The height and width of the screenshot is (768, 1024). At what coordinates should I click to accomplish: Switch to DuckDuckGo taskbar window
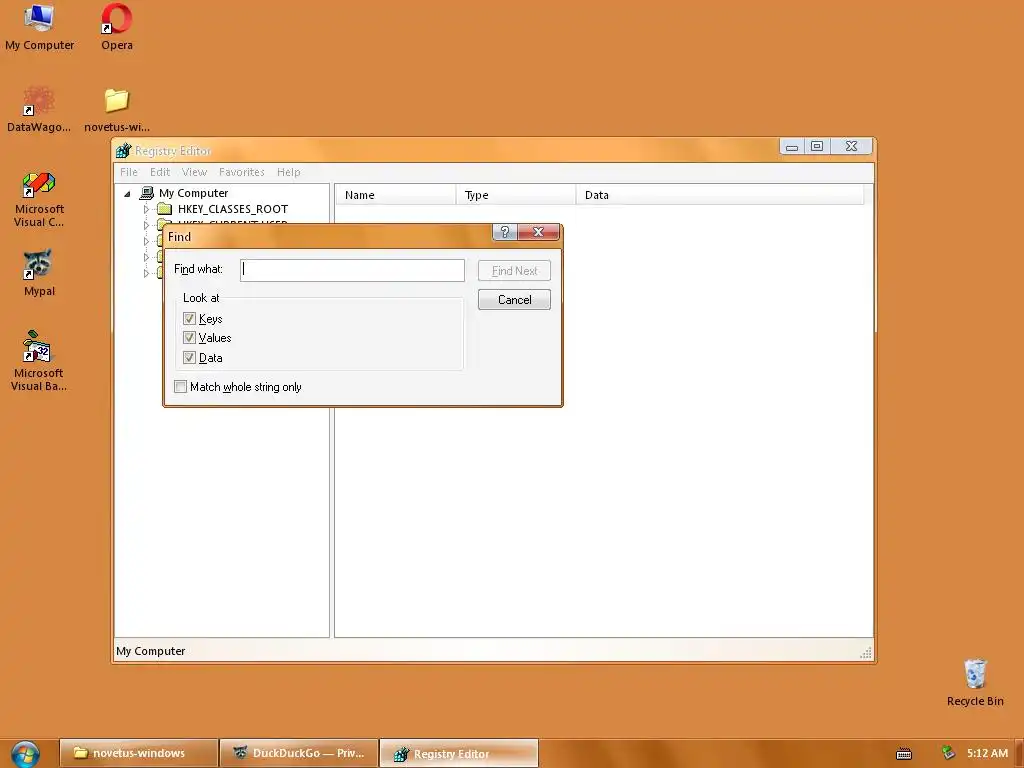point(299,753)
